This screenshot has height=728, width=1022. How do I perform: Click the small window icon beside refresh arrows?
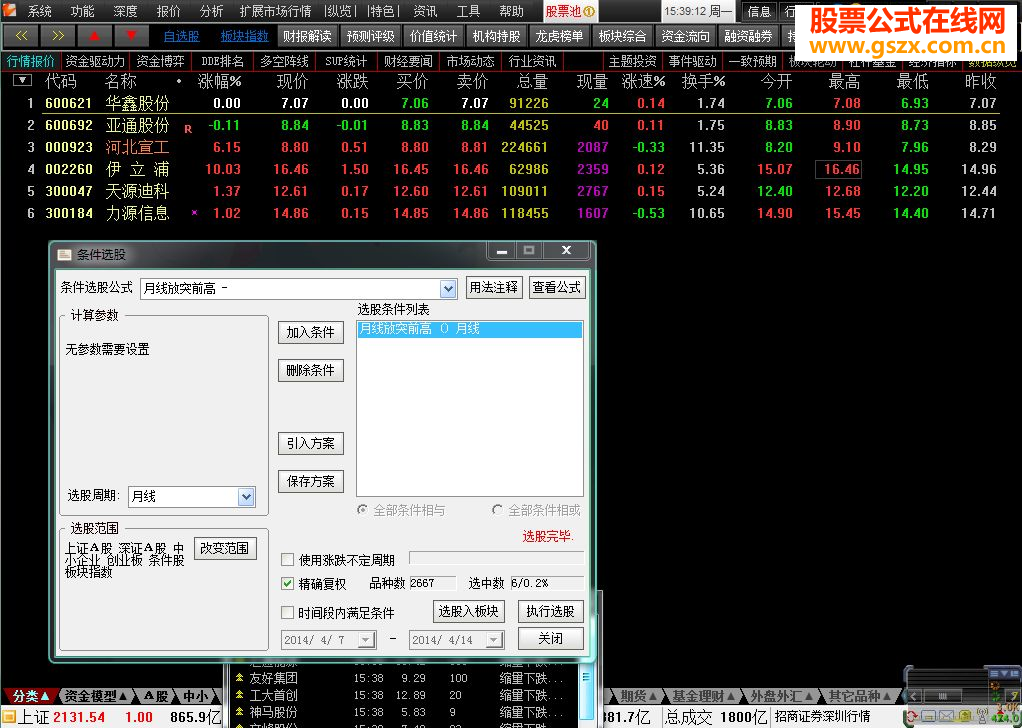coord(929,717)
